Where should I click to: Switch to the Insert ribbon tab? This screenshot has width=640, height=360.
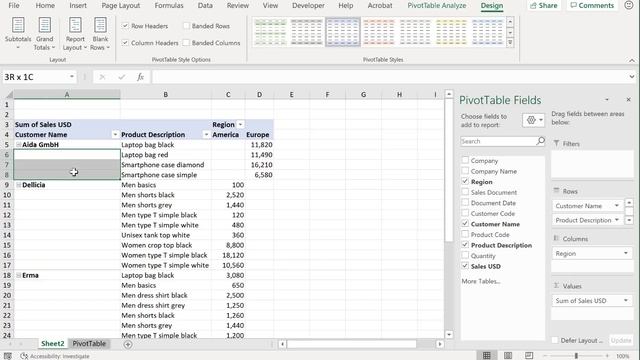coord(78,5)
